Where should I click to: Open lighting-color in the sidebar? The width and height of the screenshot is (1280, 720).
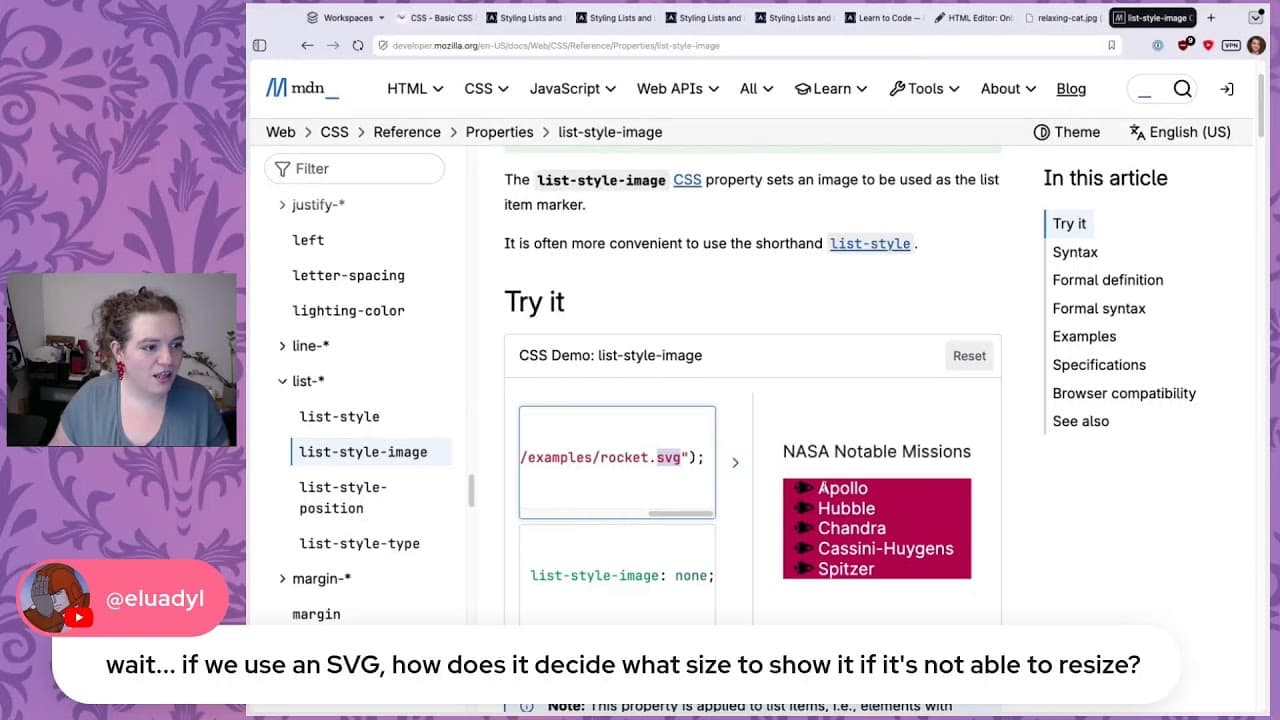coord(348,310)
